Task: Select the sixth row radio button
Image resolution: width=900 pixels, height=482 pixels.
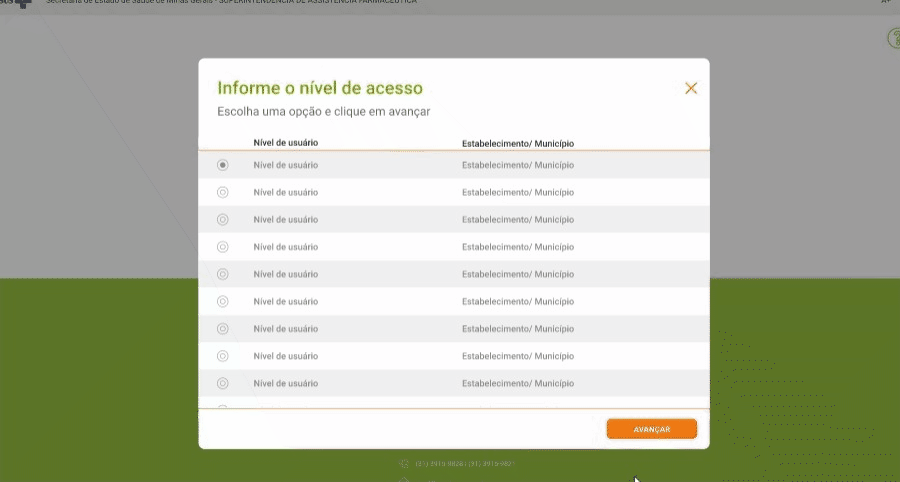Action: pos(223,301)
